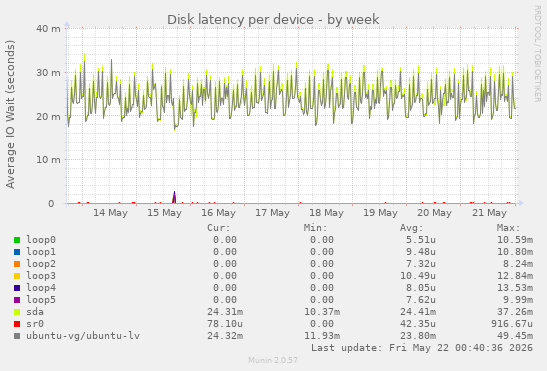547x371 pixels.
Task: Click the loop5 purple legend swatch
Action: pos(17,300)
